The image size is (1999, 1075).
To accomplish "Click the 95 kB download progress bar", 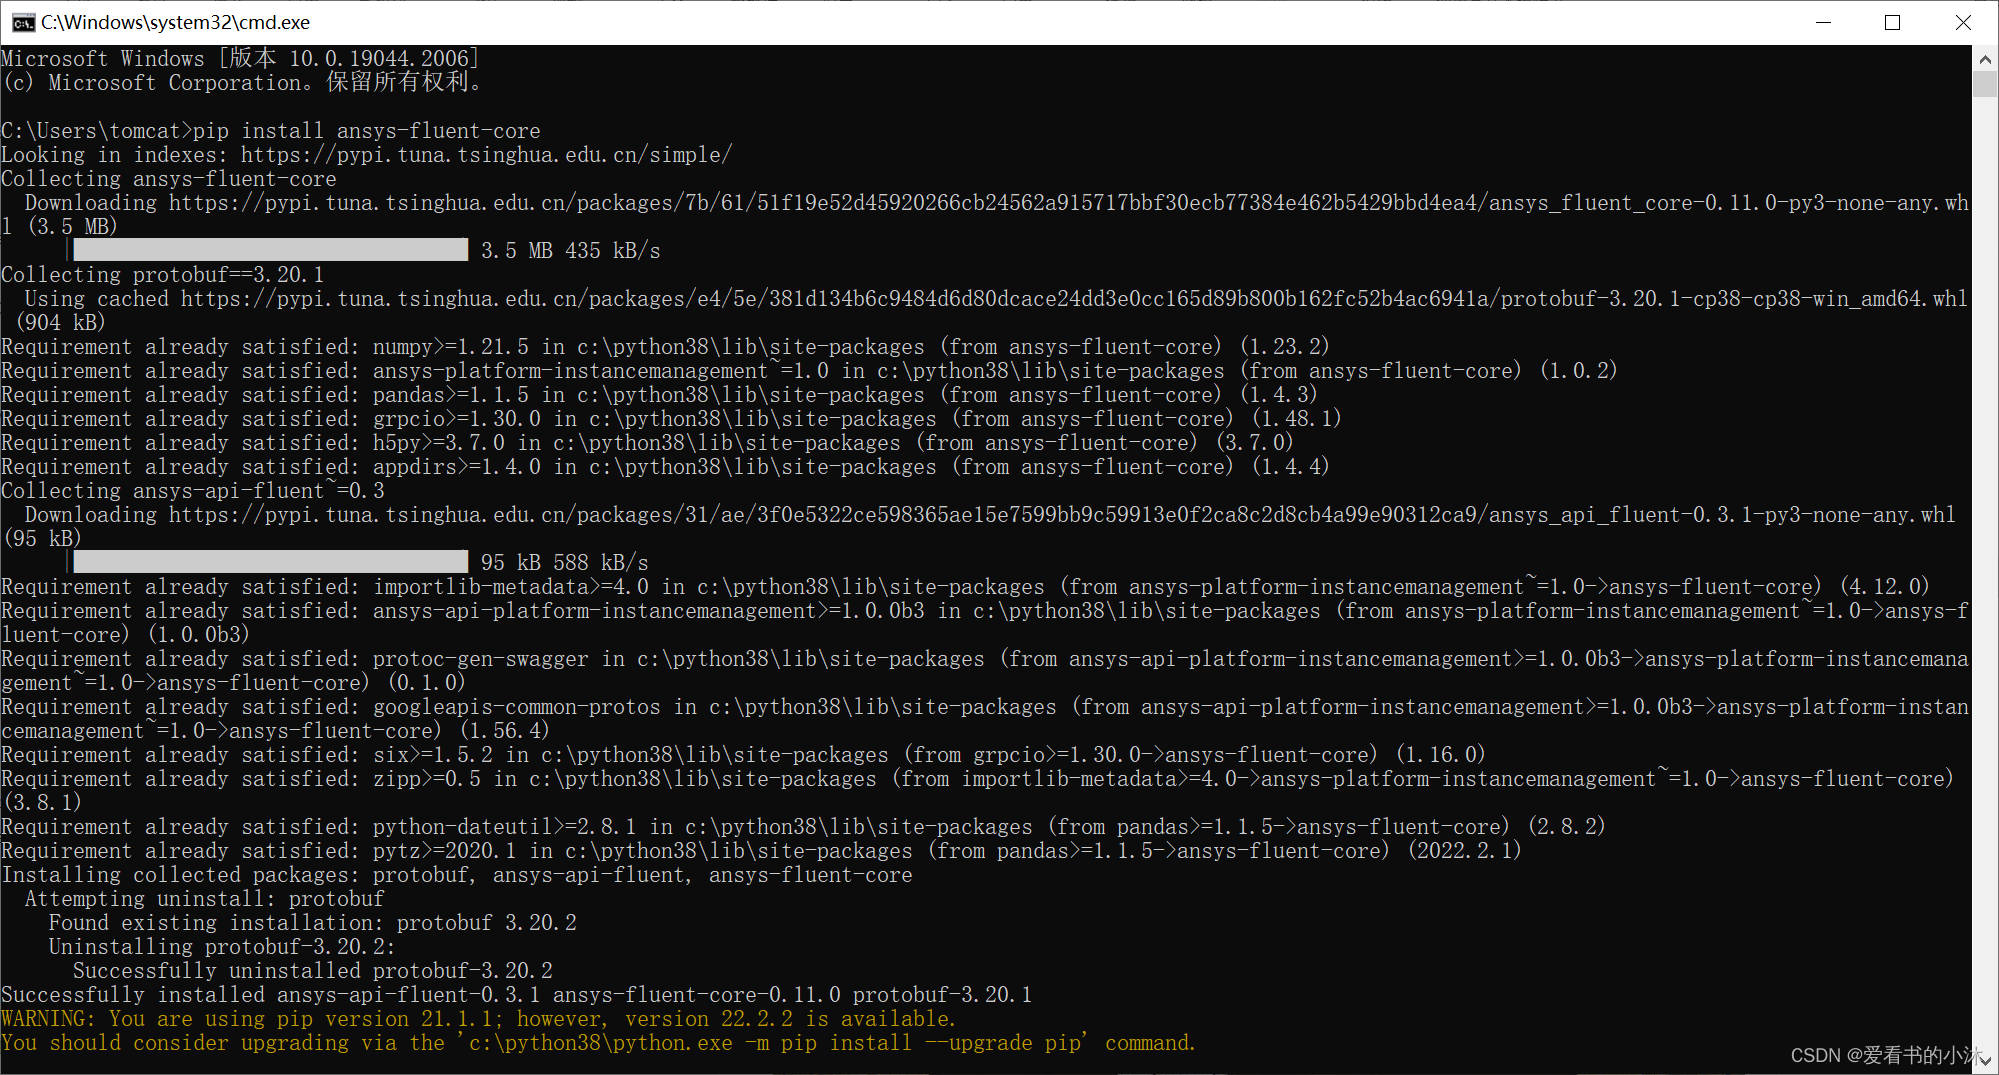I will [270, 561].
